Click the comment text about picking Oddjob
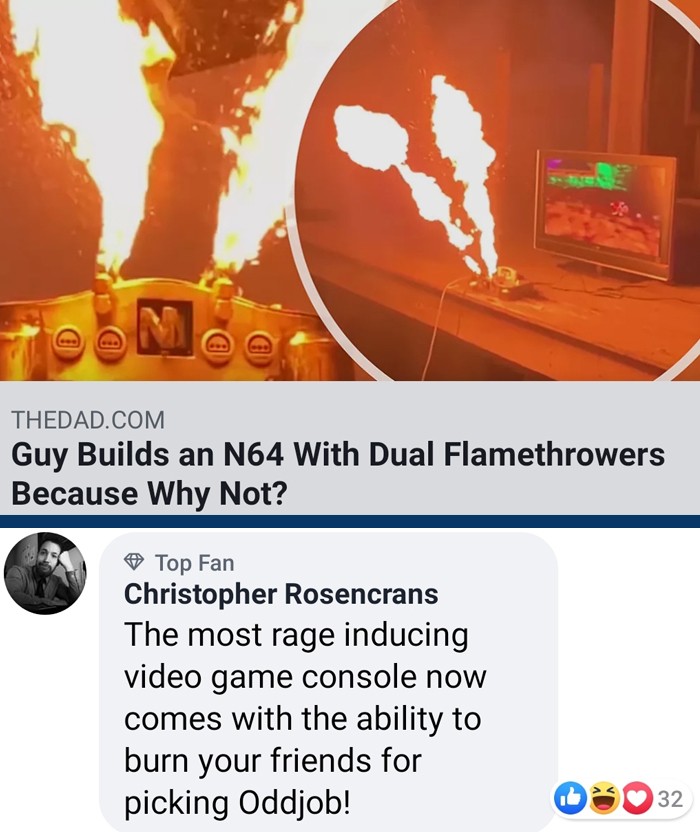Screen dimensions: 700x840 click(x=305, y=718)
